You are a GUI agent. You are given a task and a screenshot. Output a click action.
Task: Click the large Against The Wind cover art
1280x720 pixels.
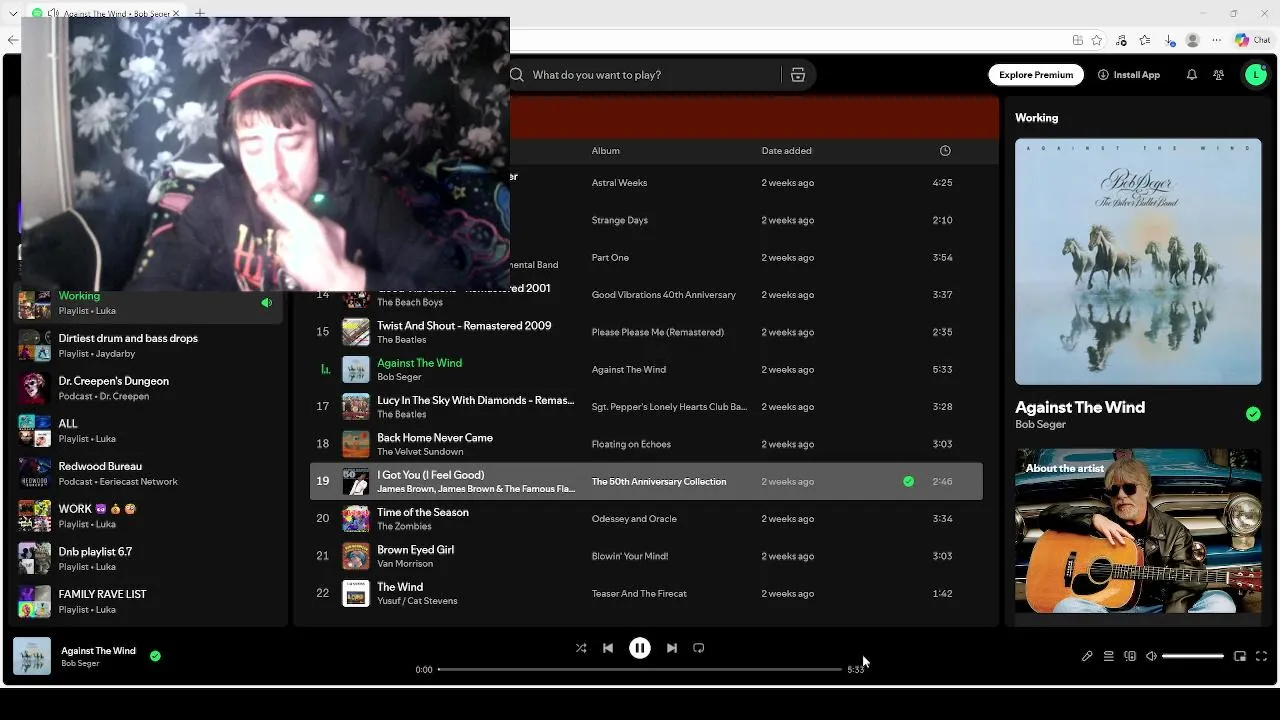click(1138, 262)
